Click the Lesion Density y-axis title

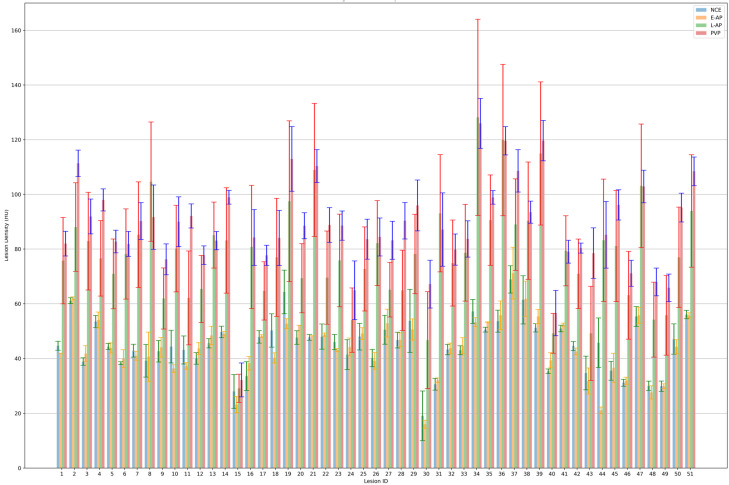point(7,235)
